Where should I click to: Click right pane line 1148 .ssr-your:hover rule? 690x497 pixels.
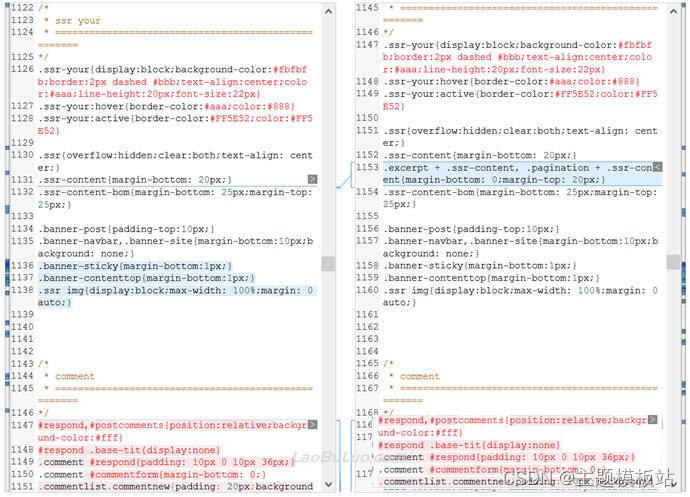pos(511,81)
